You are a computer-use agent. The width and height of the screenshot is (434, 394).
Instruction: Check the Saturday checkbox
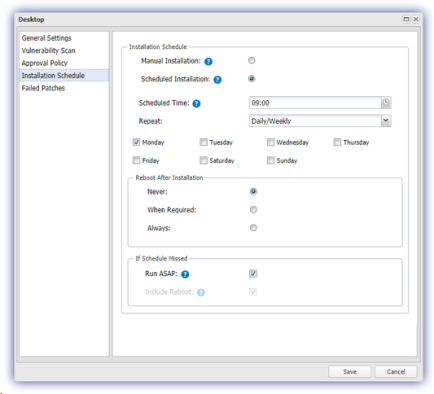tap(203, 160)
